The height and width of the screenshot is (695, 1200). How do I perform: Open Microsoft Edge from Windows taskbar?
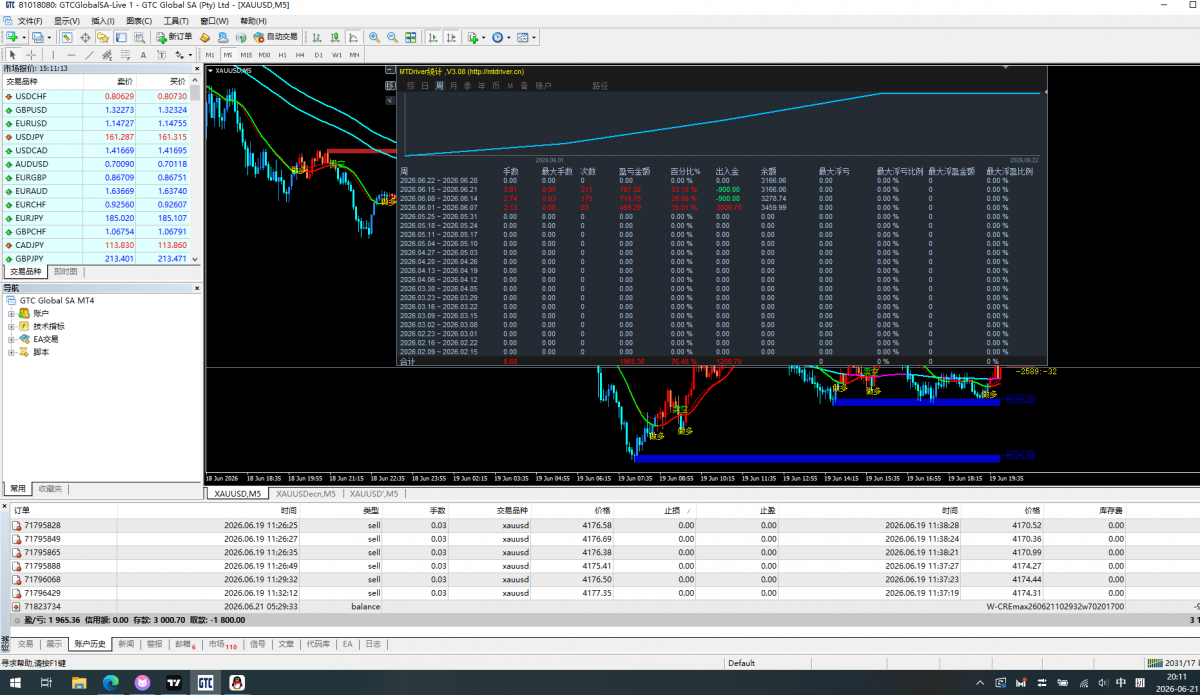(x=111, y=682)
